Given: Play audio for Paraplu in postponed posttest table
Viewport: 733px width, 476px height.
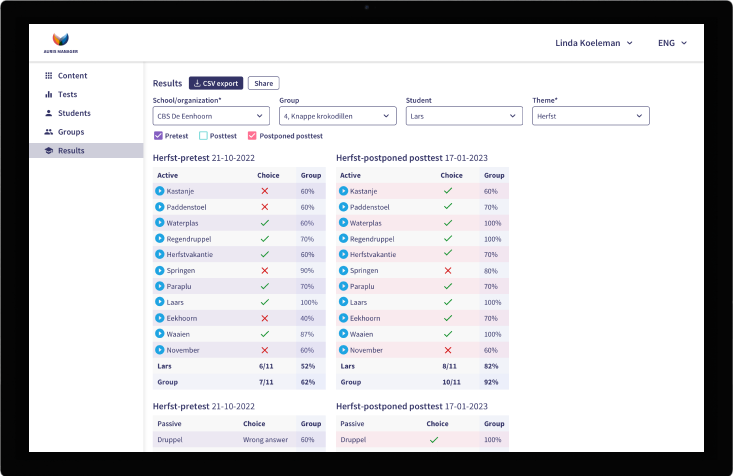Looking at the screenshot, I should tap(344, 286).
